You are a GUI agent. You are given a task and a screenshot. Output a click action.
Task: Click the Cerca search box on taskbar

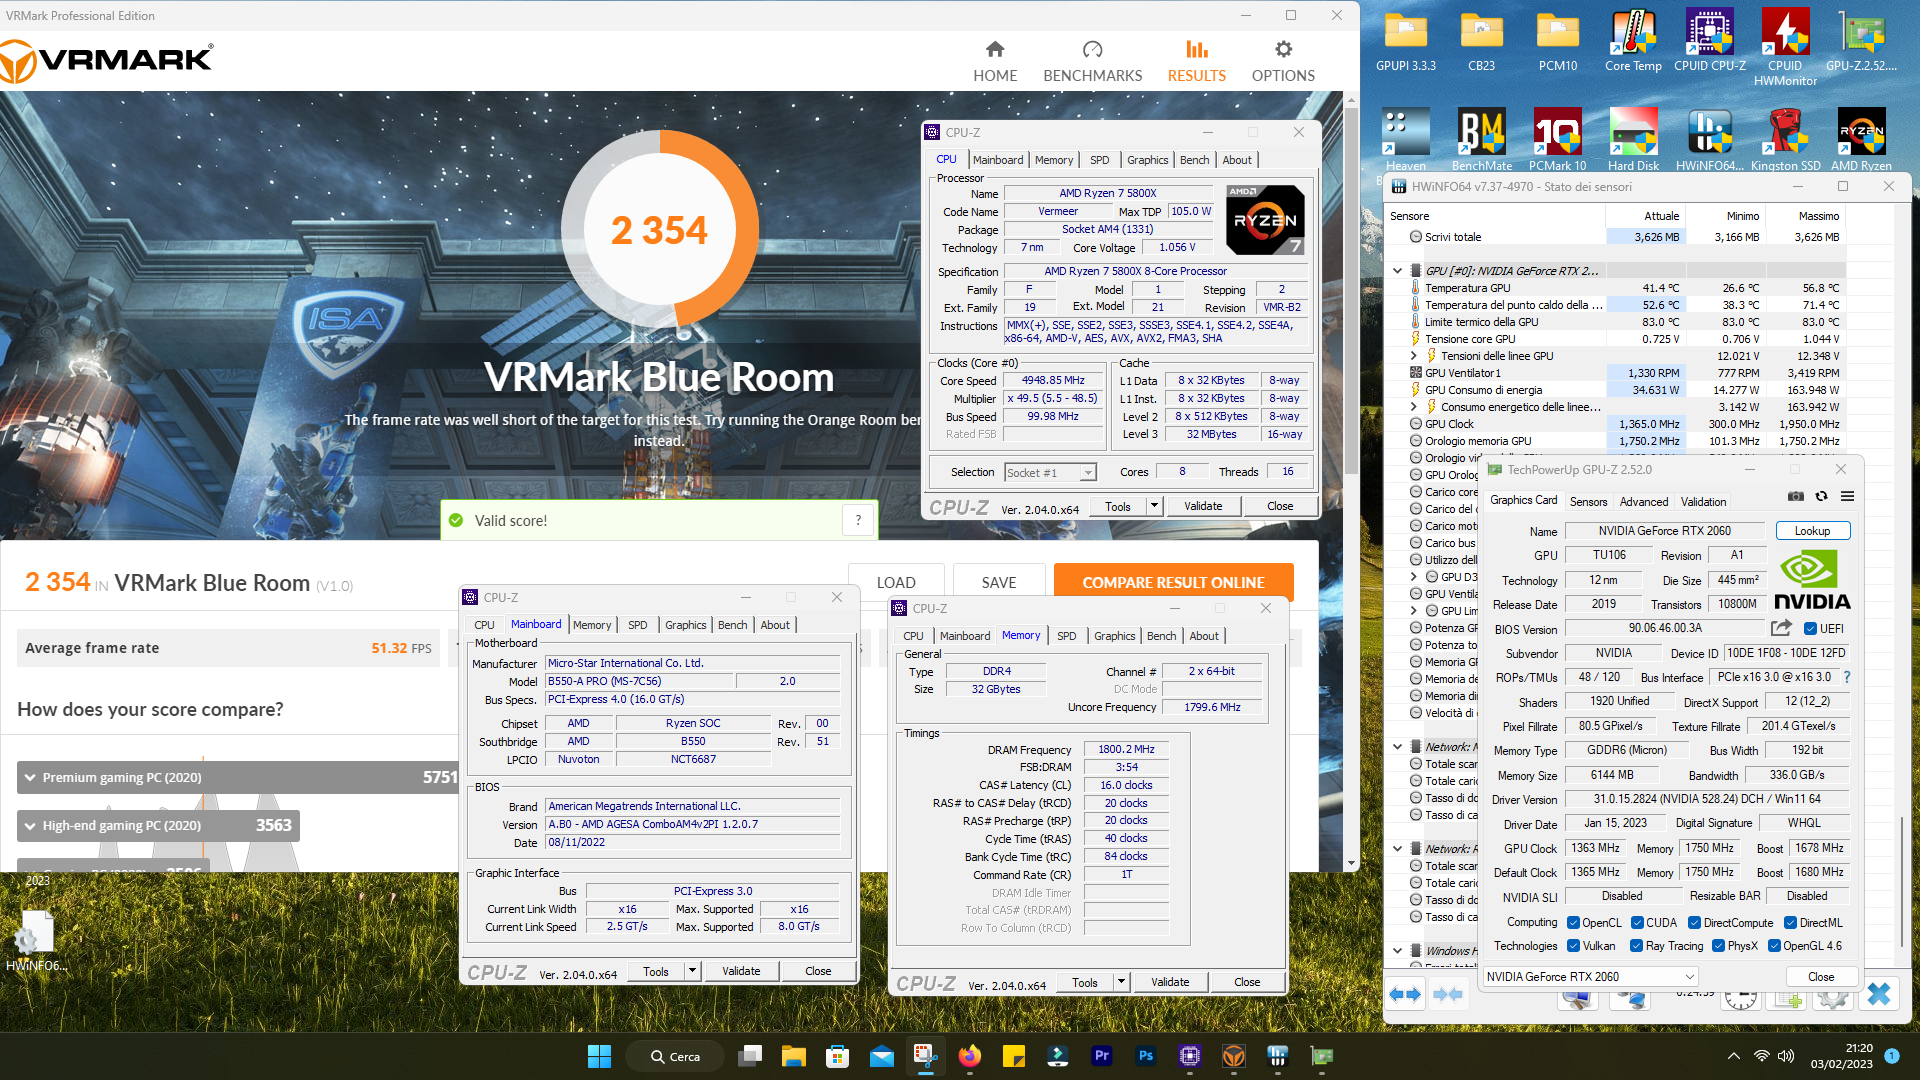pos(674,1056)
